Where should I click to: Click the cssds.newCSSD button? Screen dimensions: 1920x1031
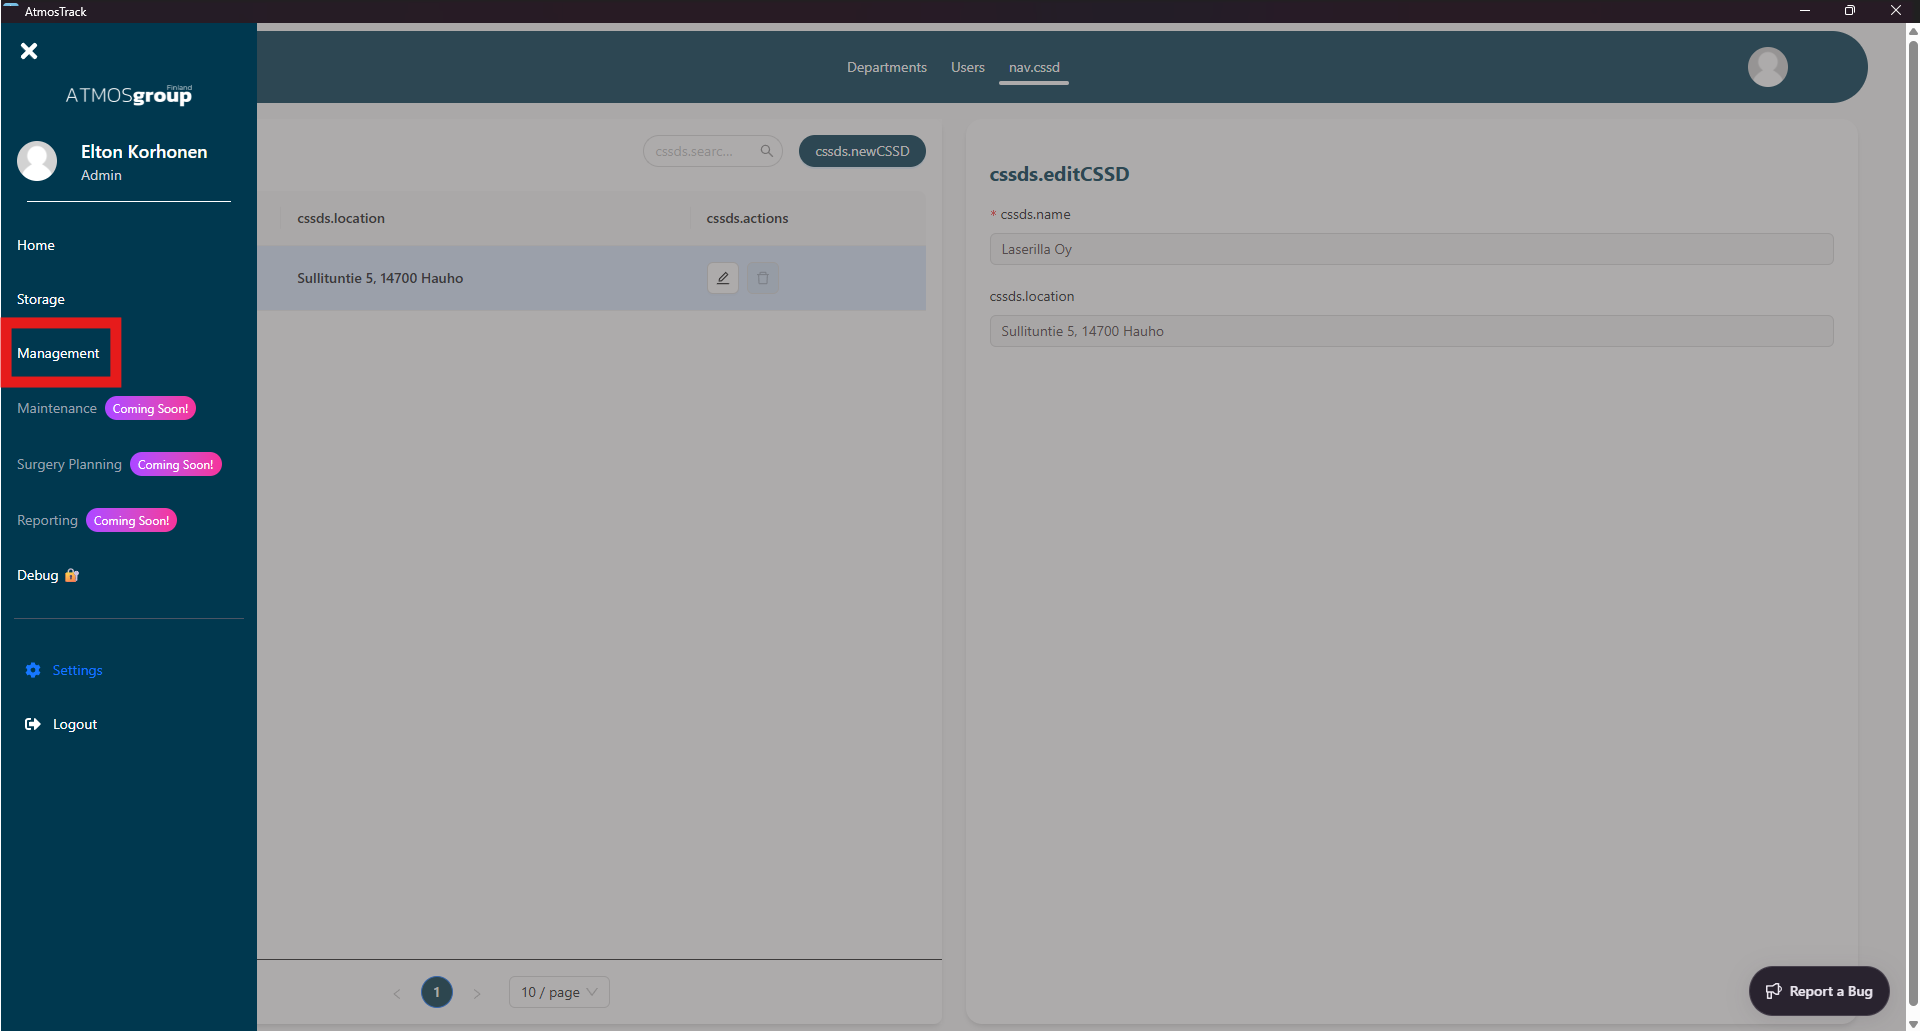point(862,151)
